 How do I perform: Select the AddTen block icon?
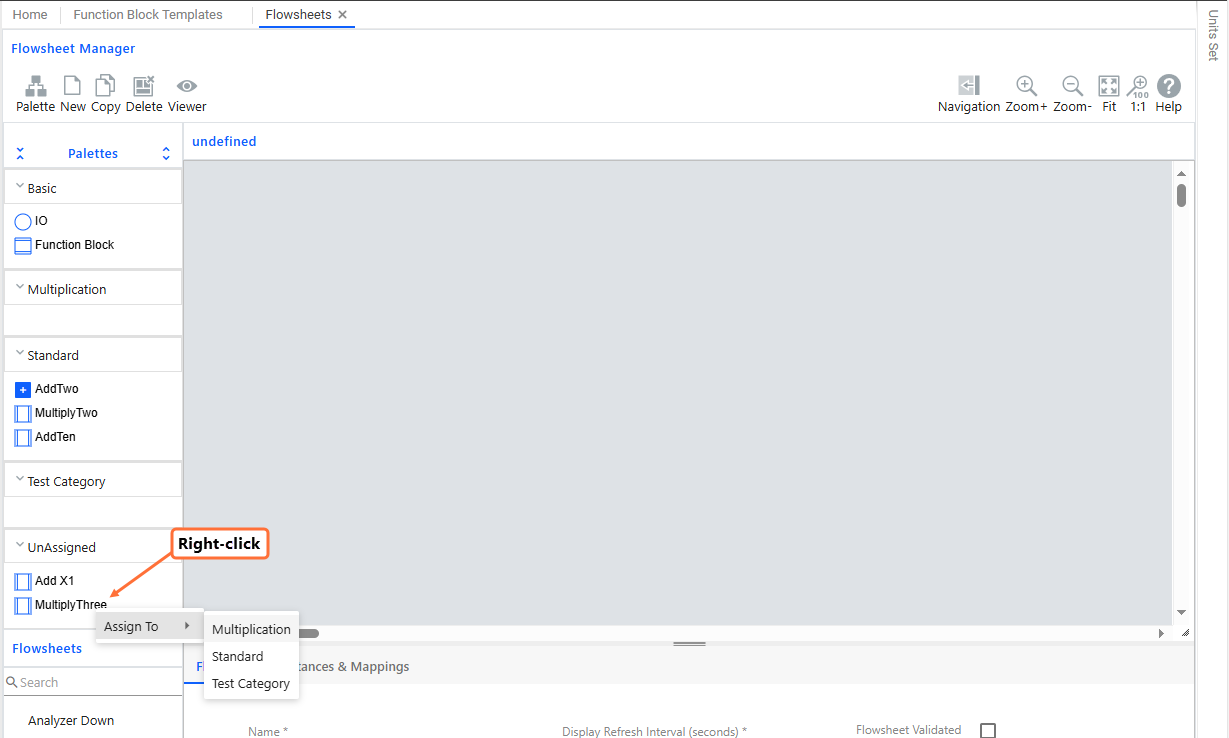[x=23, y=438]
